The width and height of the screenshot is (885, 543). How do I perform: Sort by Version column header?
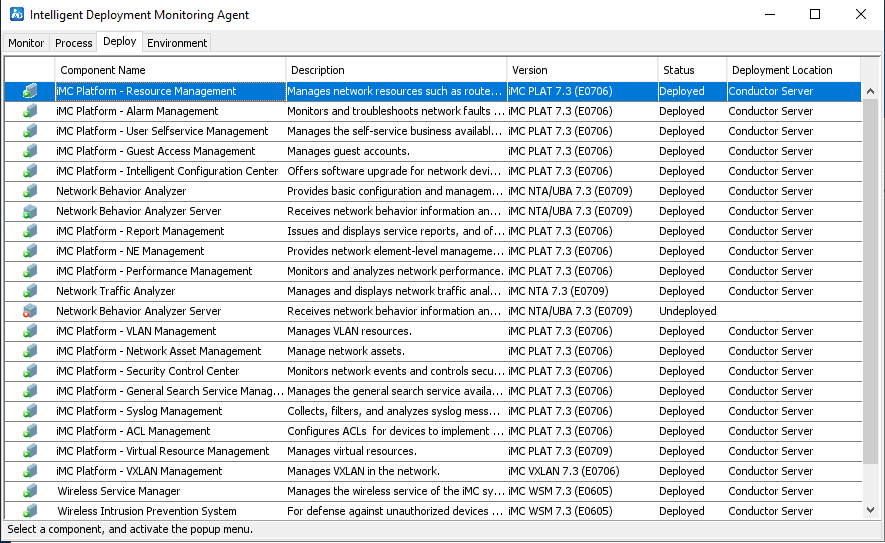point(582,70)
